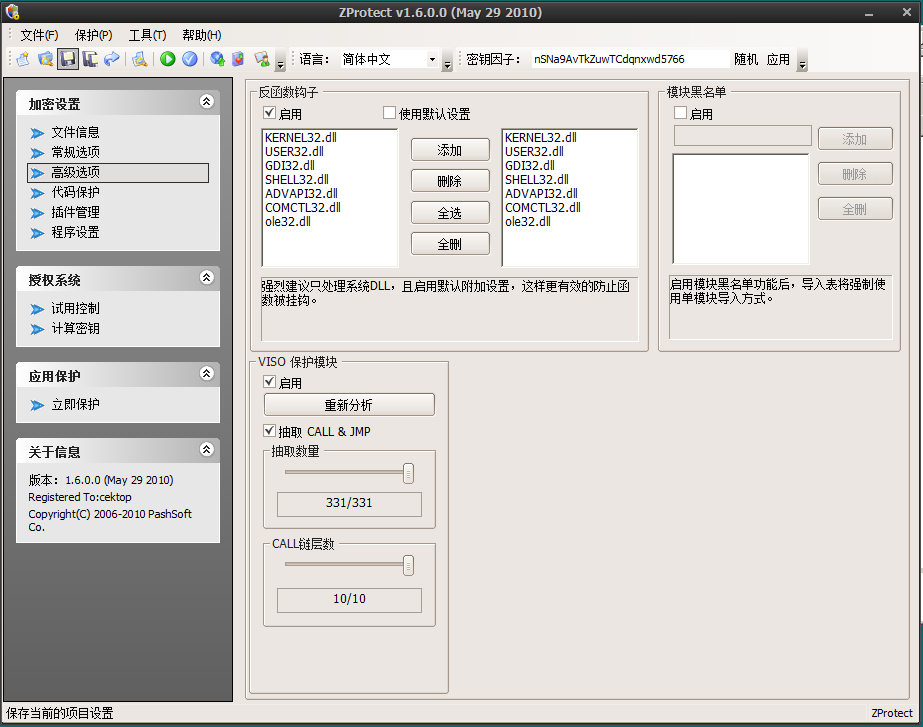Enable the 反函数钩子 hook feature

pos(268,113)
